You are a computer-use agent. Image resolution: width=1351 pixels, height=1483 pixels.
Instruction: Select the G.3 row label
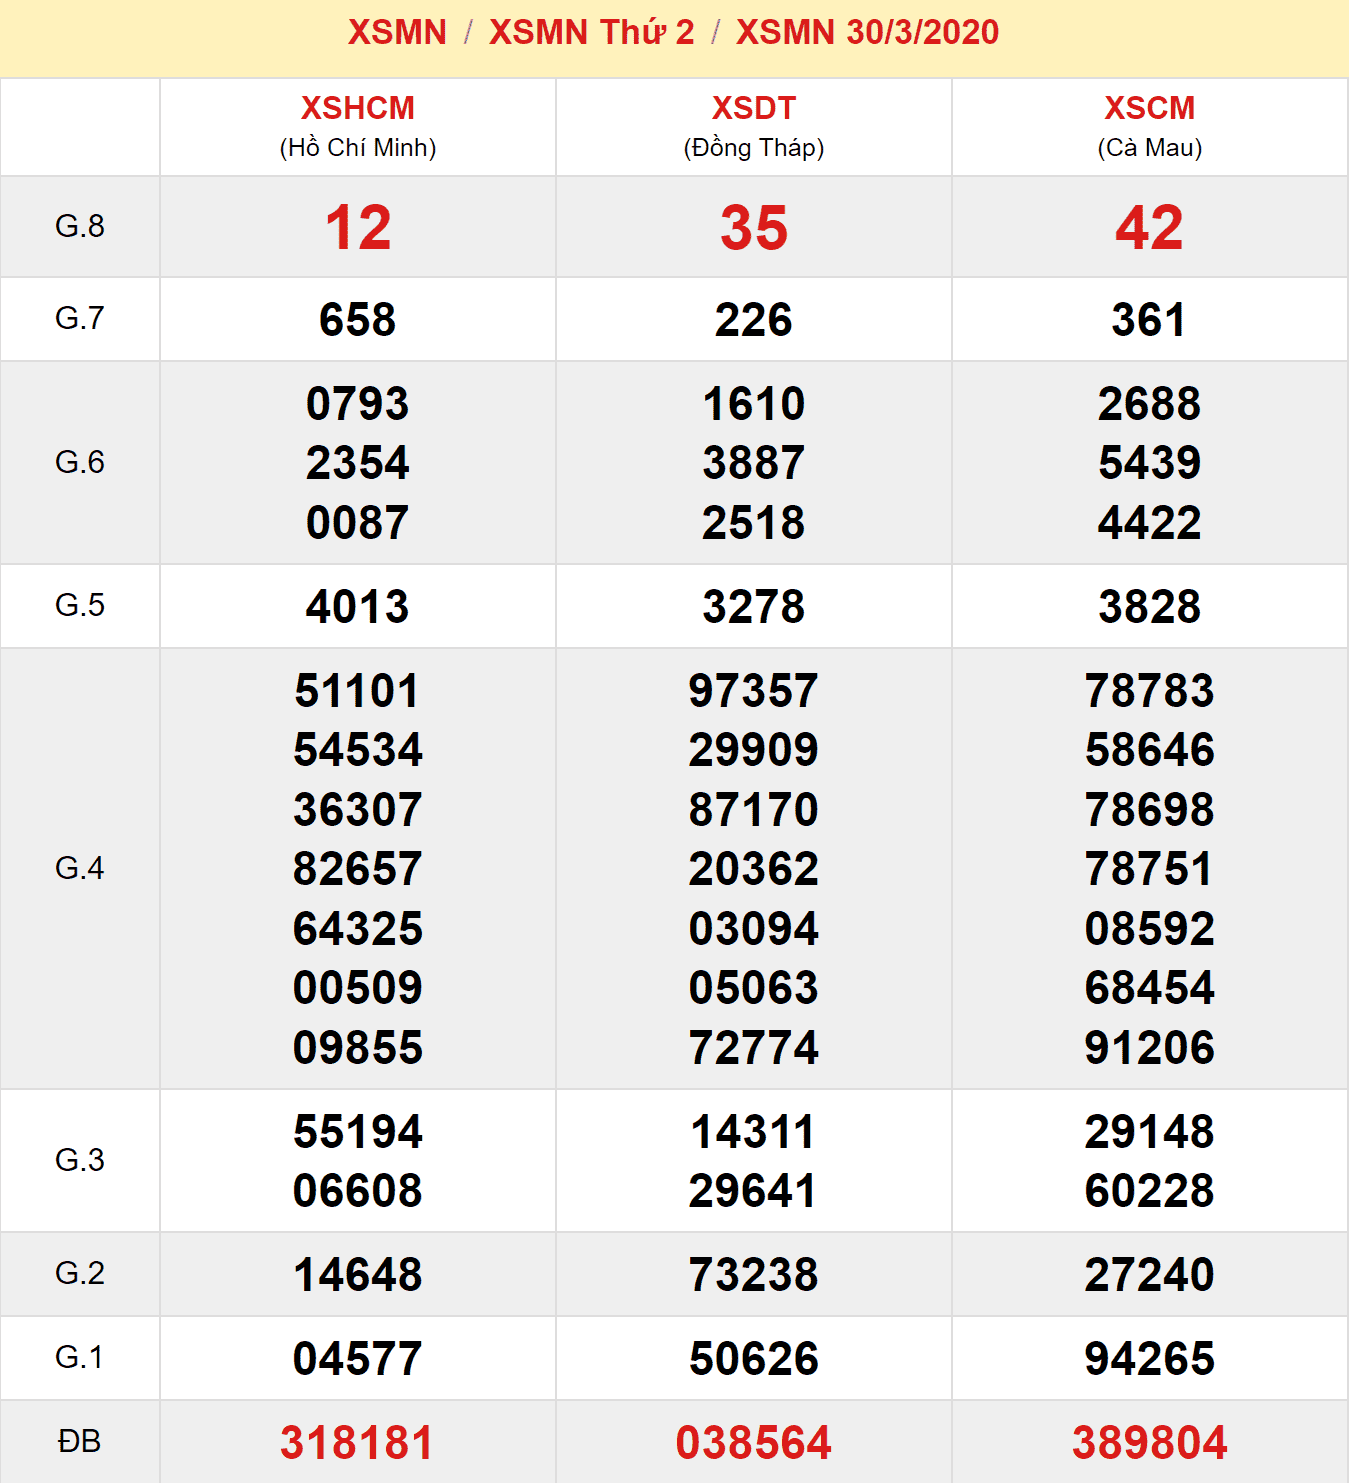click(x=80, y=1160)
